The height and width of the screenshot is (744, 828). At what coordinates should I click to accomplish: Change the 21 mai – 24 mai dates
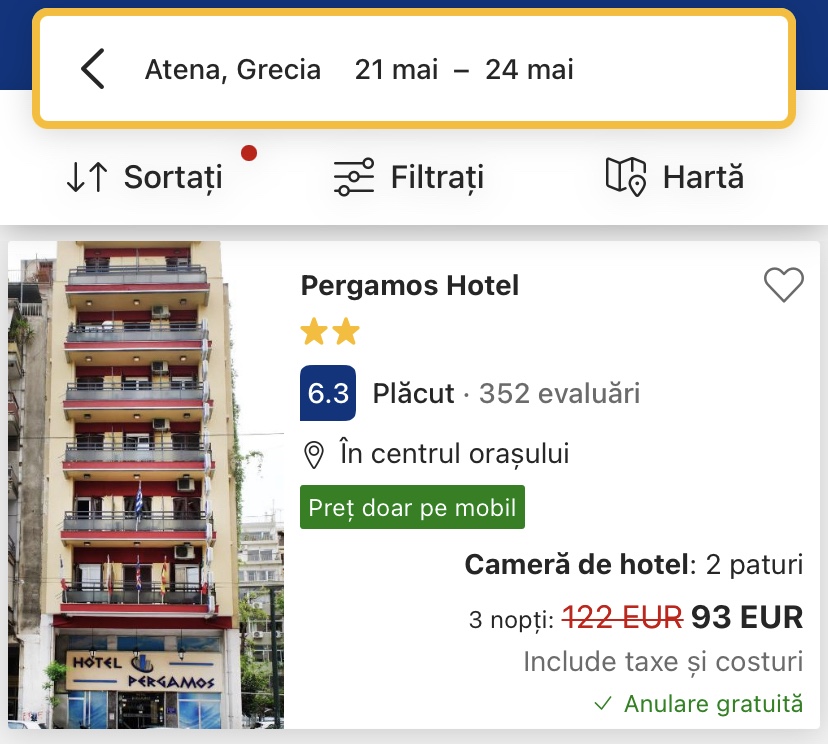pyautogui.click(x=464, y=70)
